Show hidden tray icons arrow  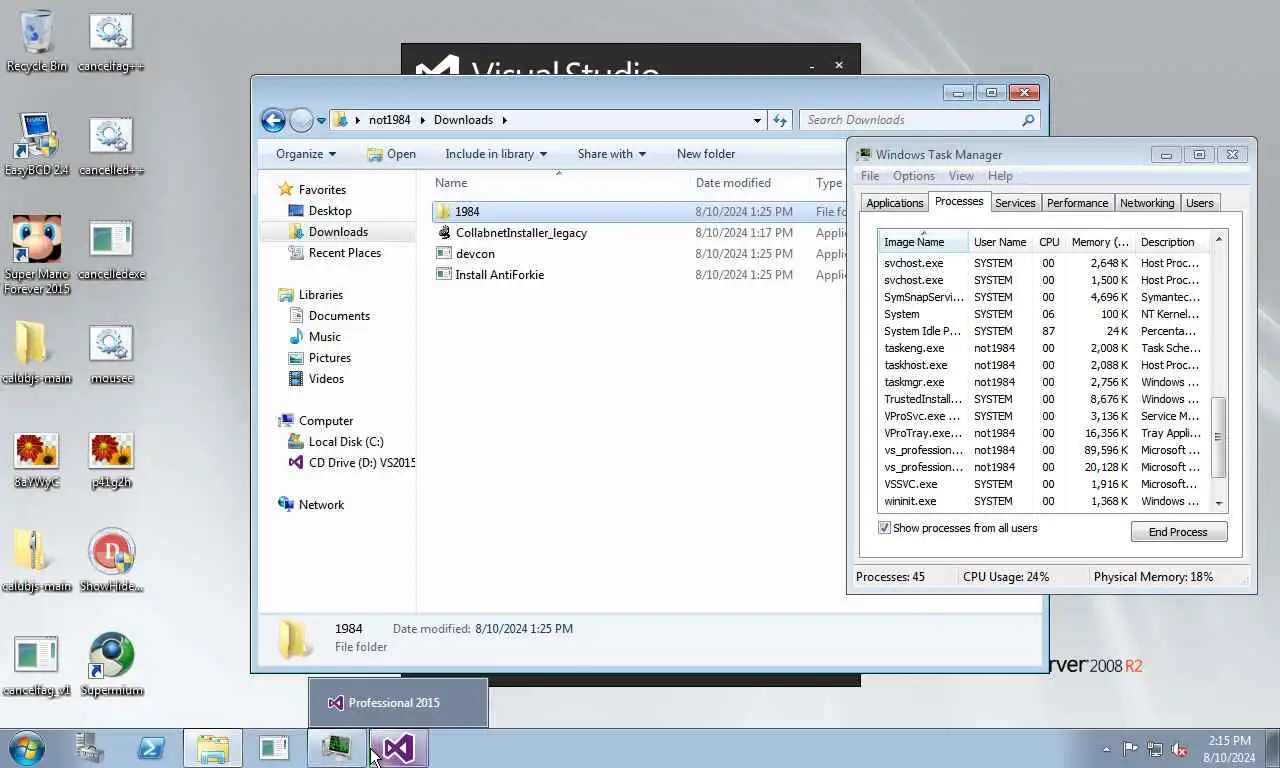[x=1106, y=749]
